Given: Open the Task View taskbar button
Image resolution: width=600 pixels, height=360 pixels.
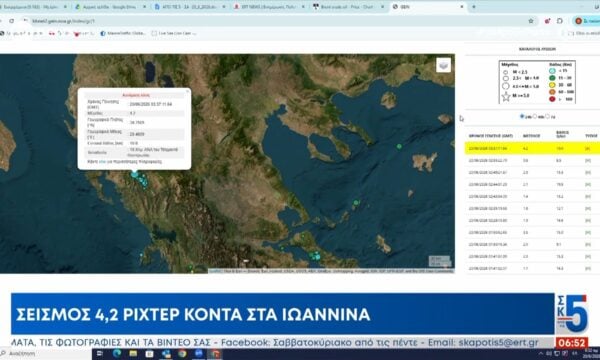Looking at the screenshot, I should (100, 354).
